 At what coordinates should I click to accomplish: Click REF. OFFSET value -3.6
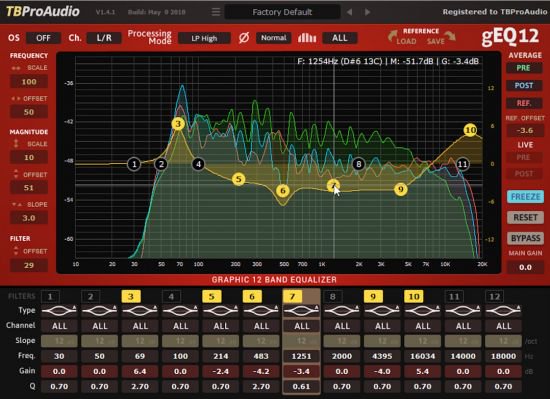coord(525,130)
